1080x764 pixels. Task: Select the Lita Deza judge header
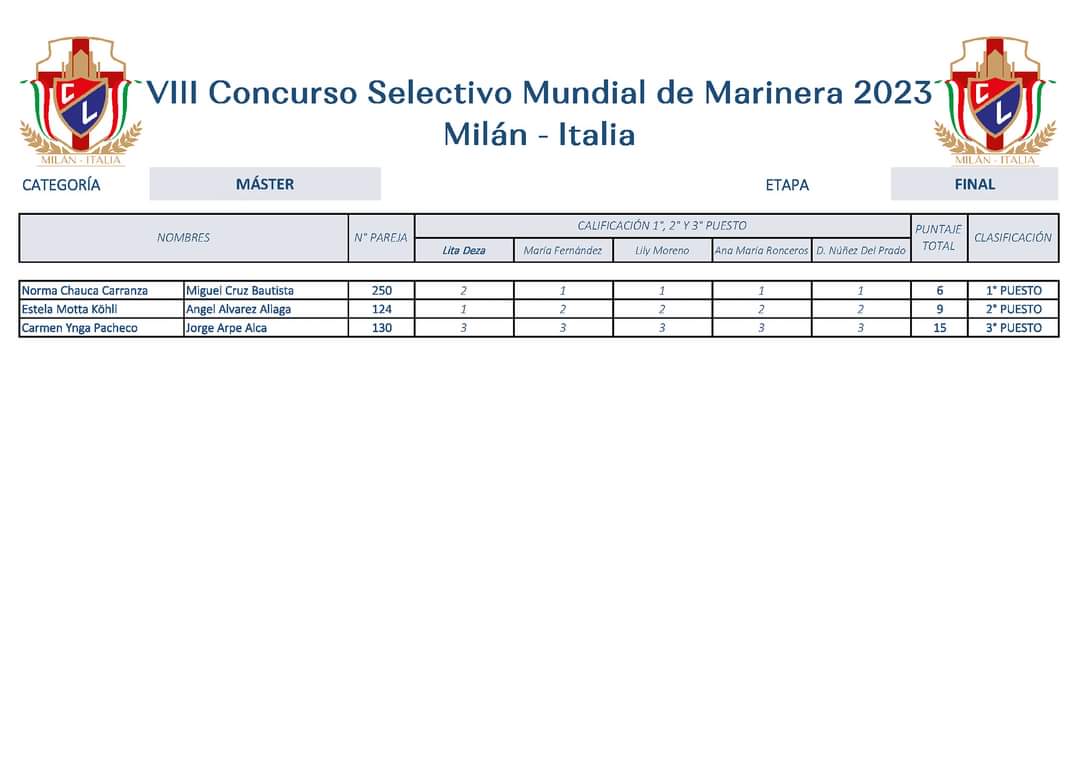[464, 250]
